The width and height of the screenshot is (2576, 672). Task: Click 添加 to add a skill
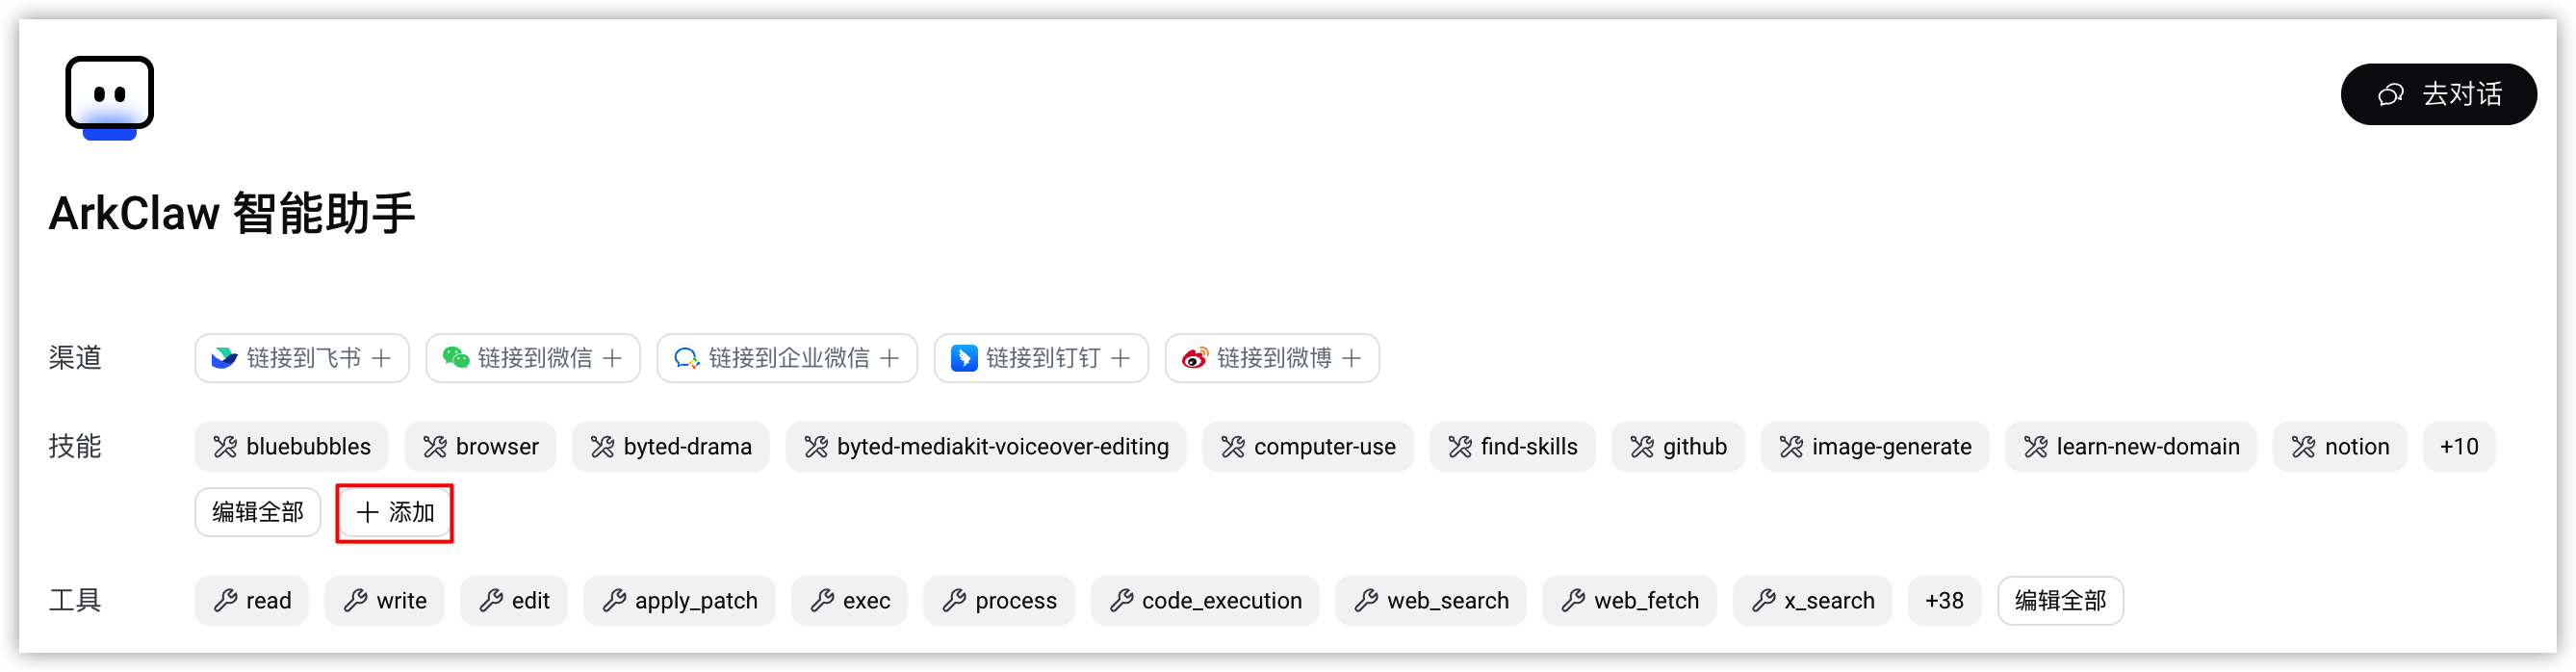click(395, 513)
